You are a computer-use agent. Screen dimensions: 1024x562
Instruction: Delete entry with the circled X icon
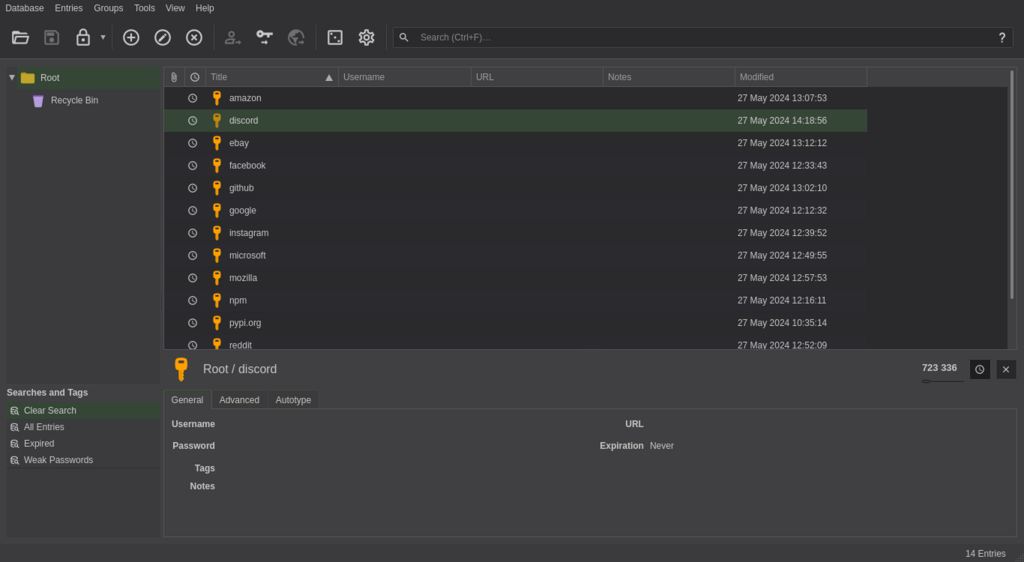pos(194,37)
